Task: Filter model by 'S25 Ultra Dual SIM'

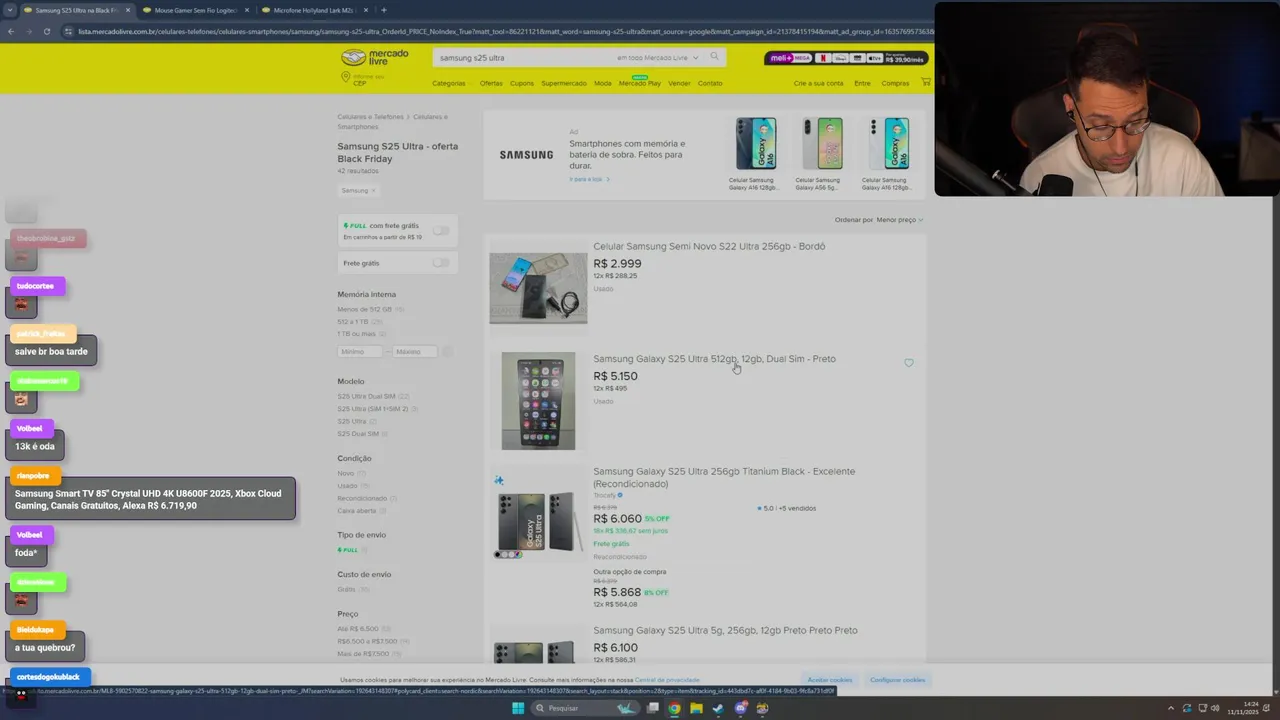Action: (x=366, y=396)
